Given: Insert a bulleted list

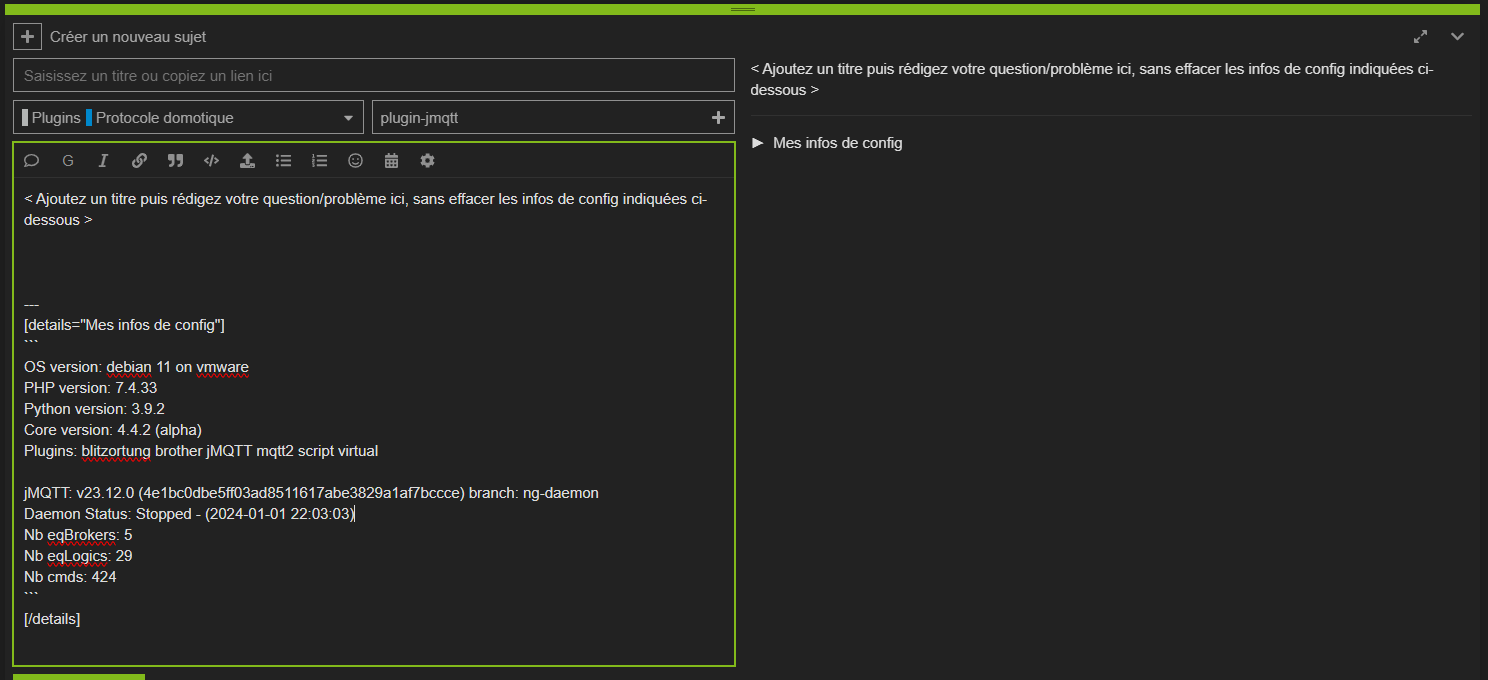Looking at the screenshot, I should pos(283,161).
